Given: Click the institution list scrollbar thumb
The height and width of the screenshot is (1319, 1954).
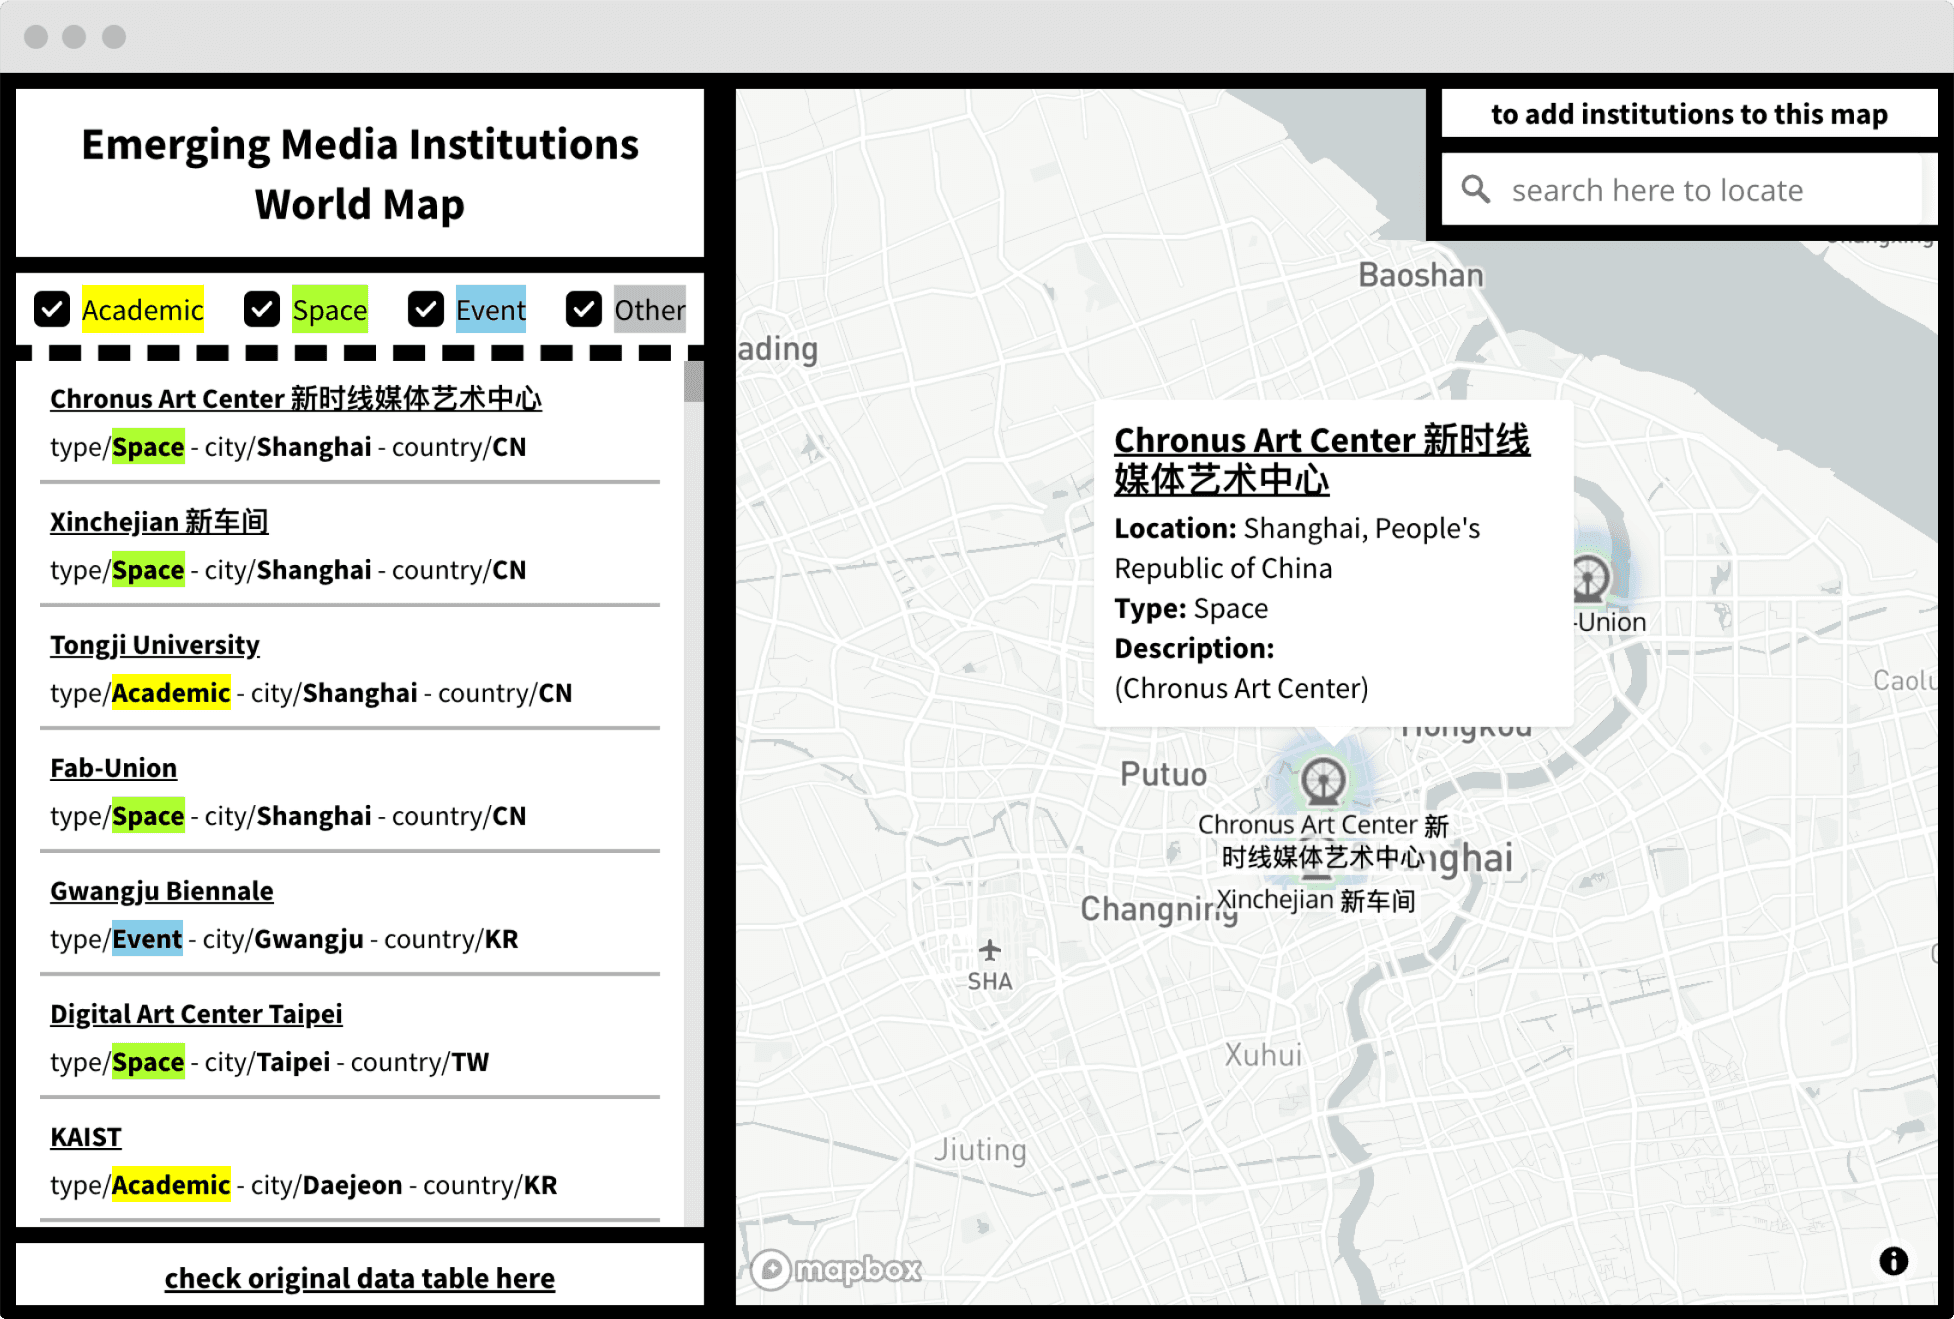Looking at the screenshot, I should (x=693, y=382).
